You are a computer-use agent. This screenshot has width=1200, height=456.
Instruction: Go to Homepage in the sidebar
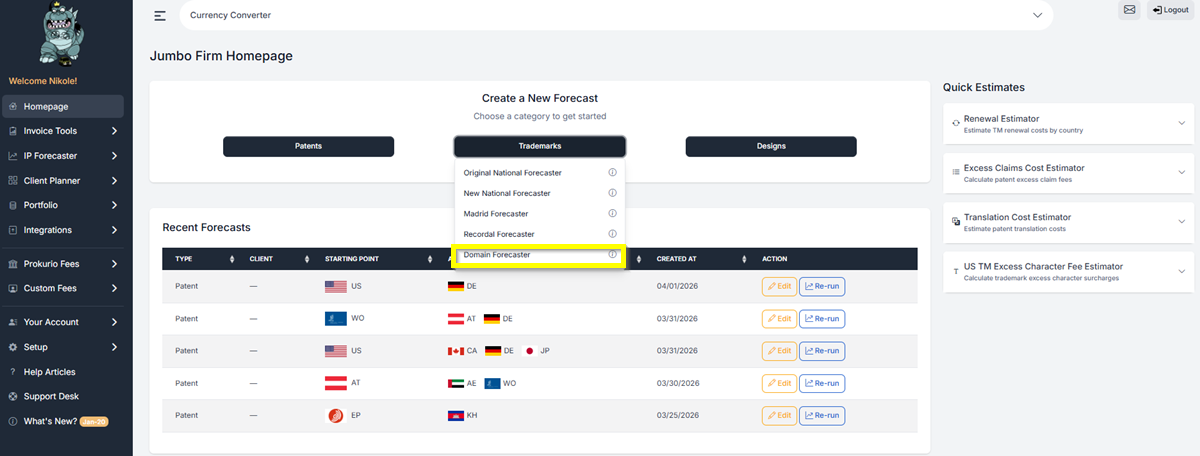point(62,106)
